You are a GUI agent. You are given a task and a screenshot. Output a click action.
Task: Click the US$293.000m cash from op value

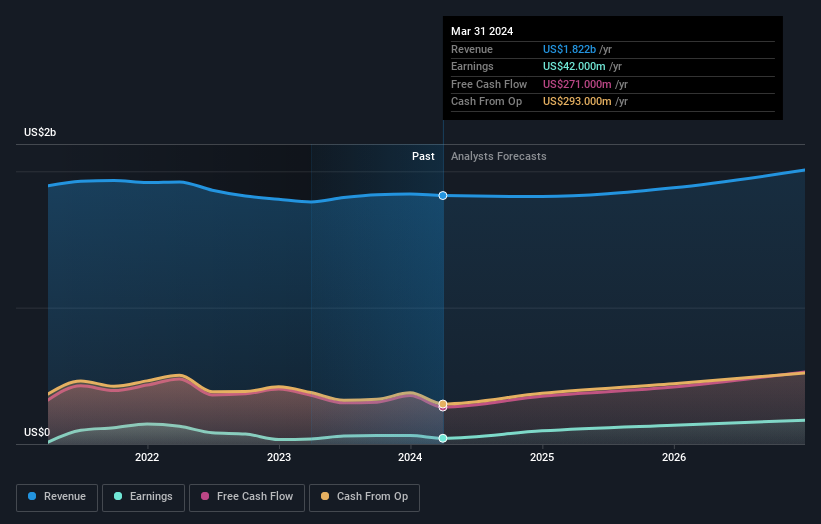tap(577, 102)
